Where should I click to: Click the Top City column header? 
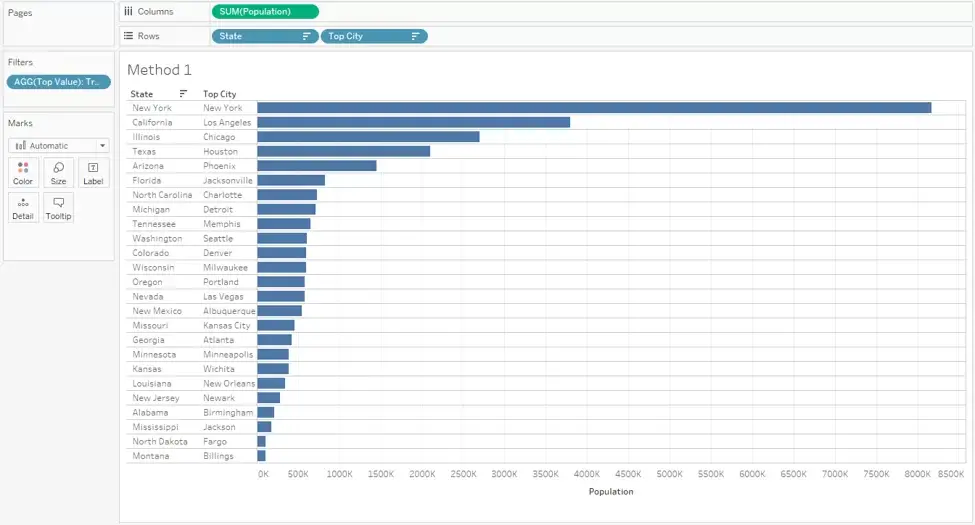click(x=219, y=94)
